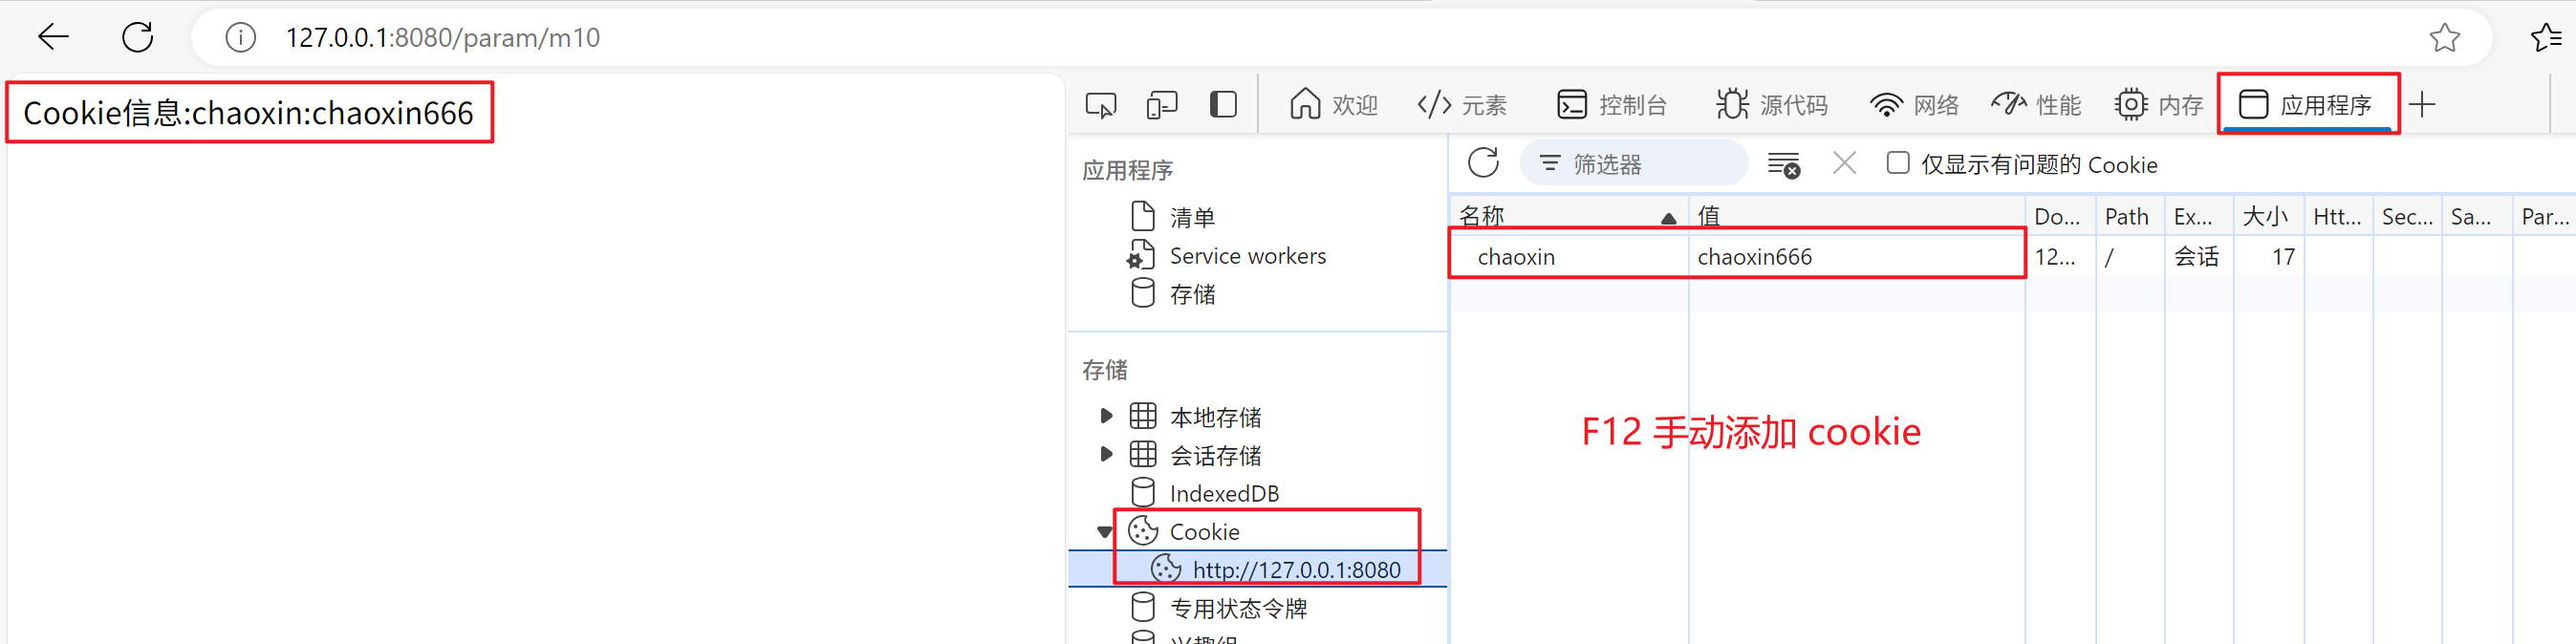Open 存储 under 应用程序 section
The height and width of the screenshot is (644, 2576).
1191,294
